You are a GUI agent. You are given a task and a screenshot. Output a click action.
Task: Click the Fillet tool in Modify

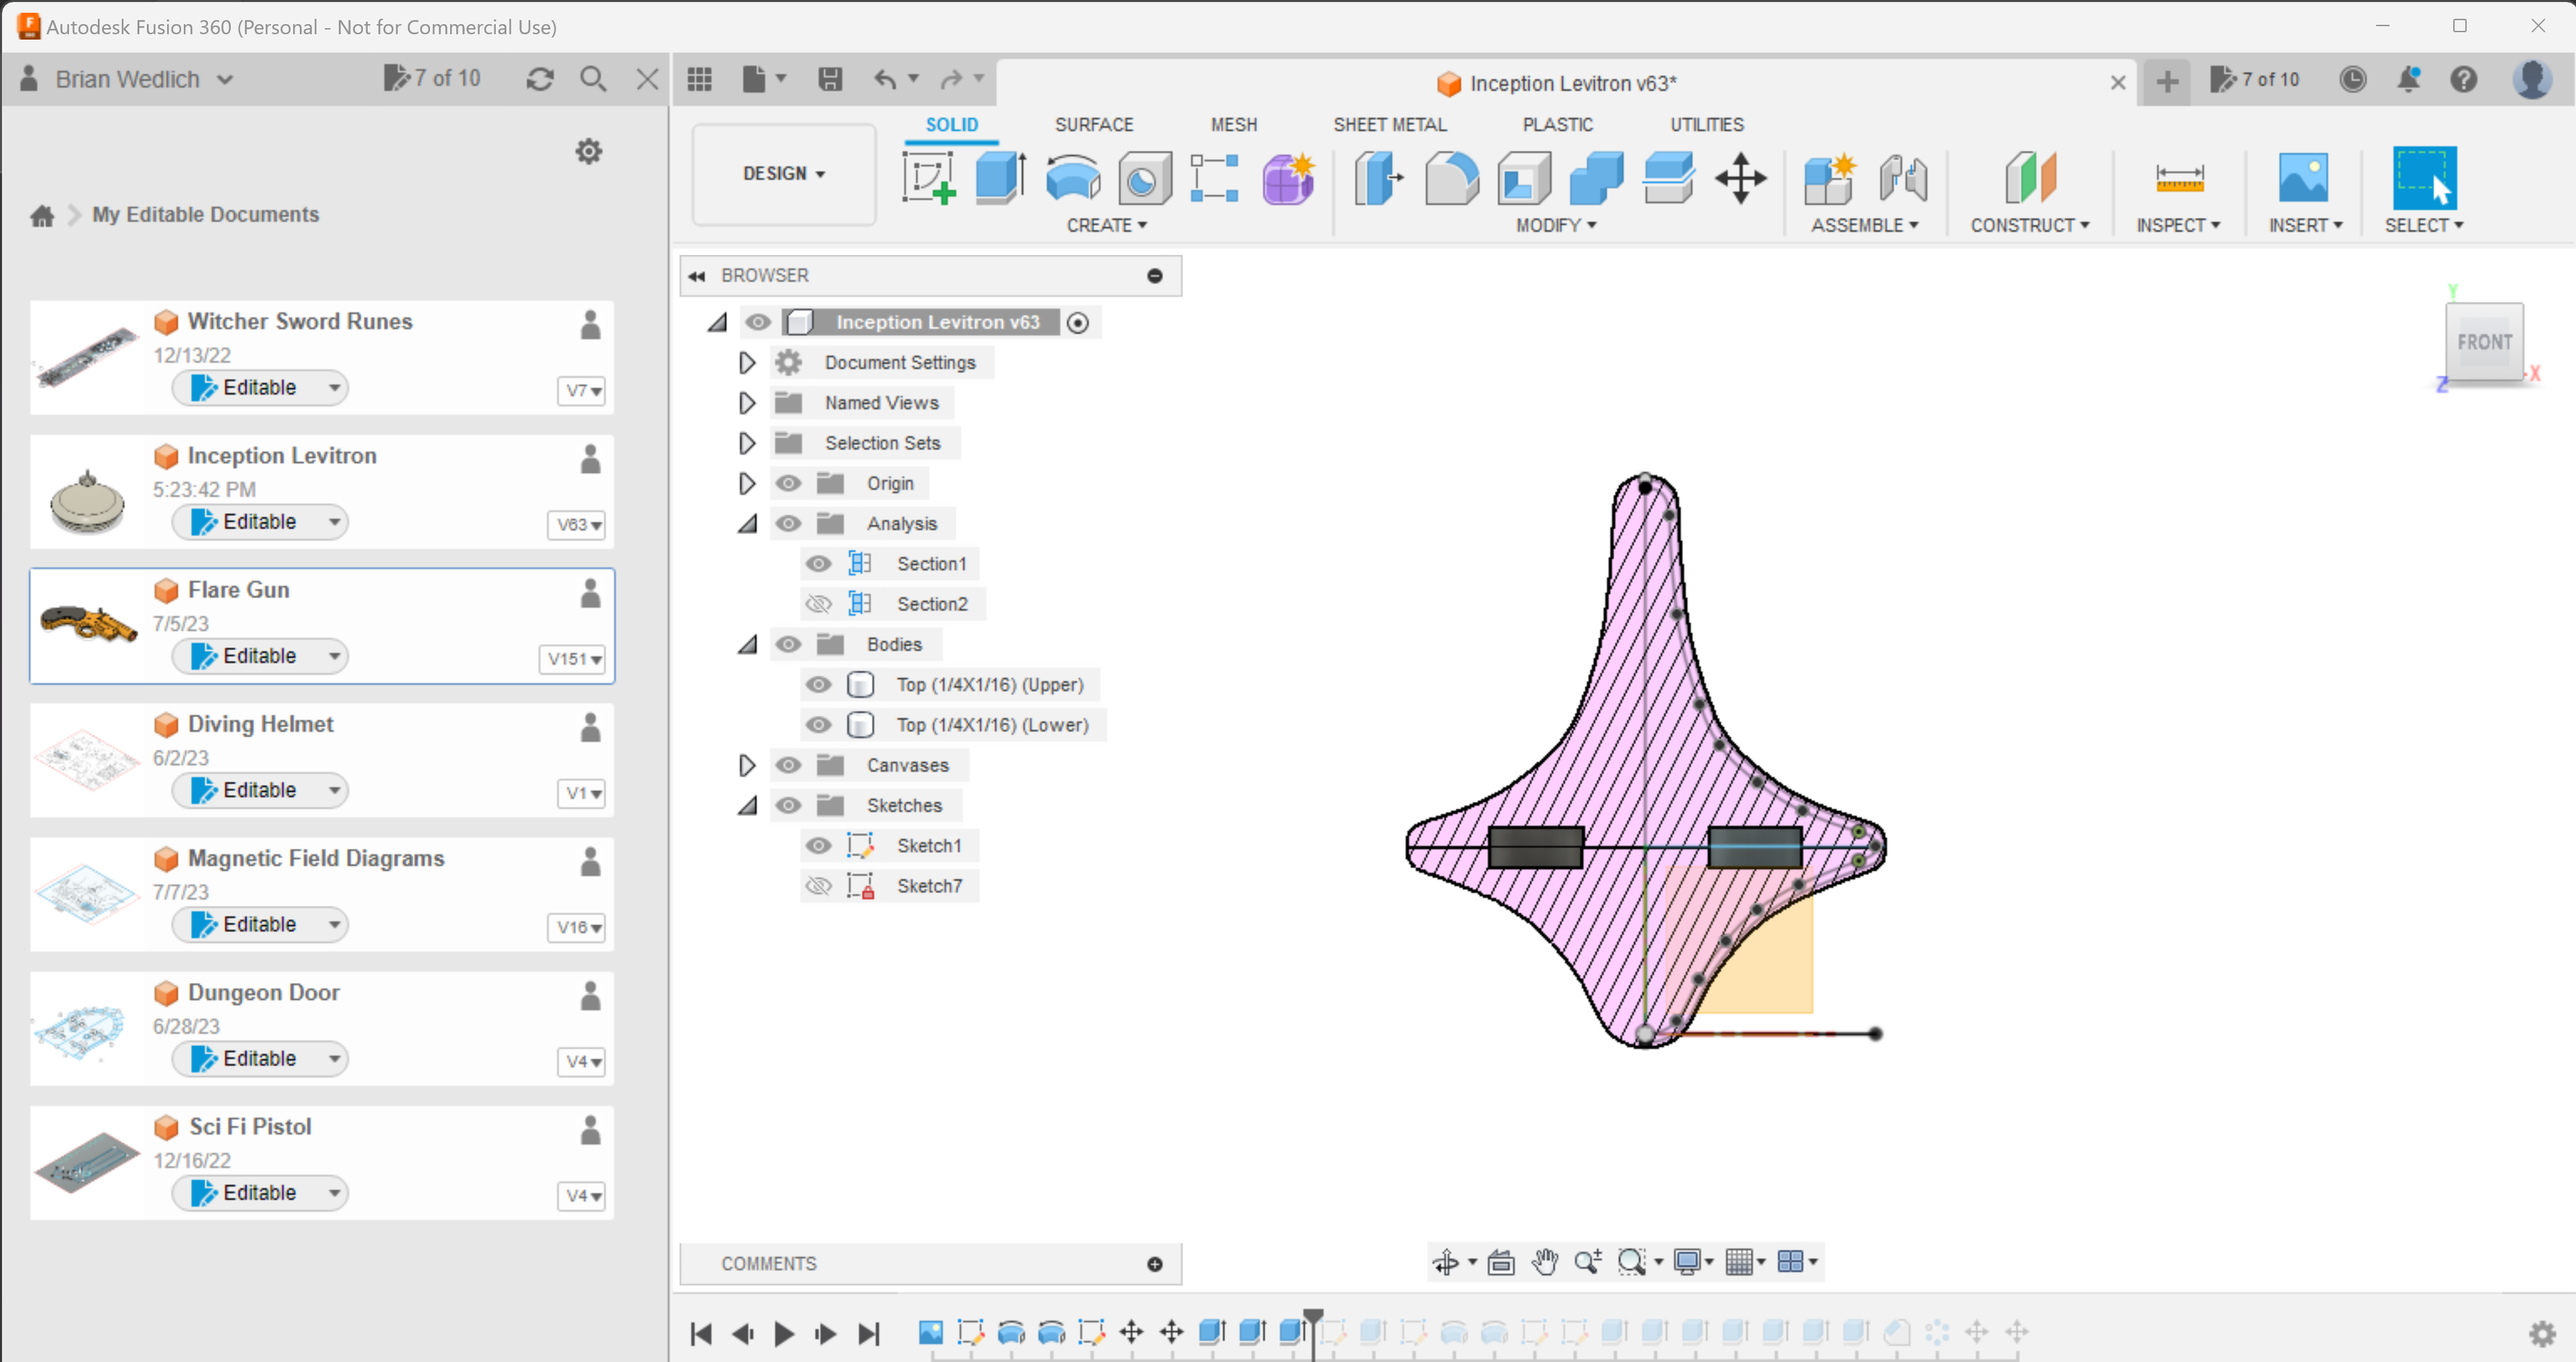click(1451, 178)
